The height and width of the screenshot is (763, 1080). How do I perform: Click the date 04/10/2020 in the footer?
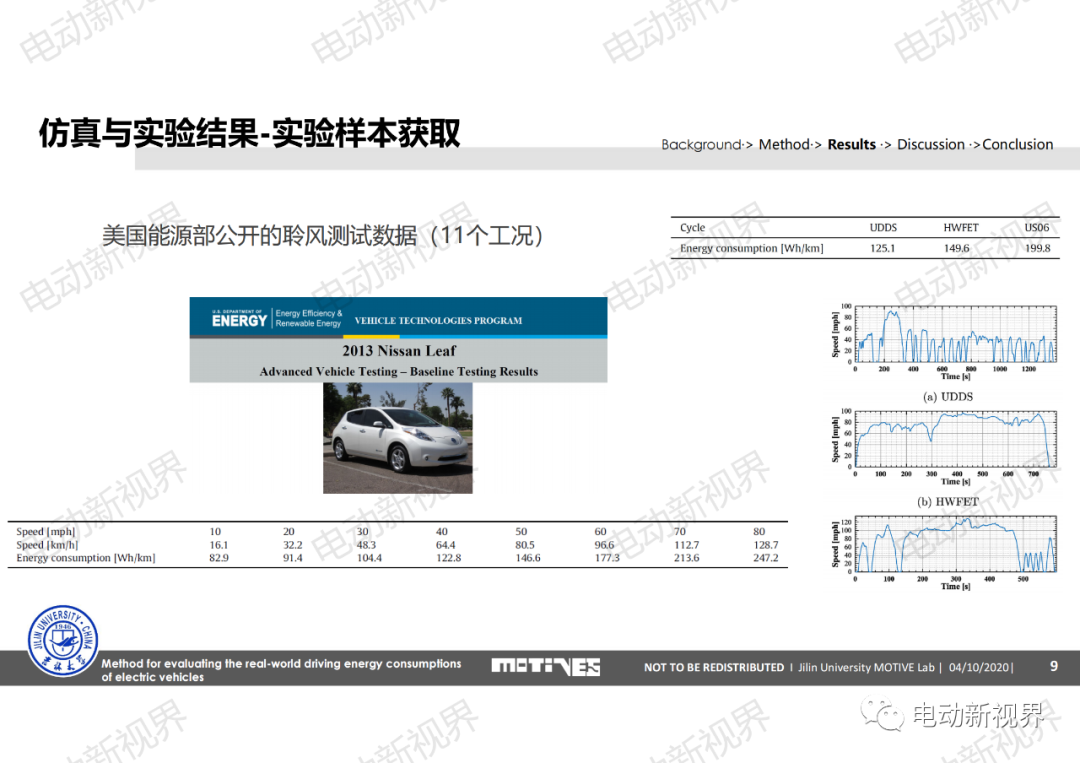pyautogui.click(x=979, y=667)
